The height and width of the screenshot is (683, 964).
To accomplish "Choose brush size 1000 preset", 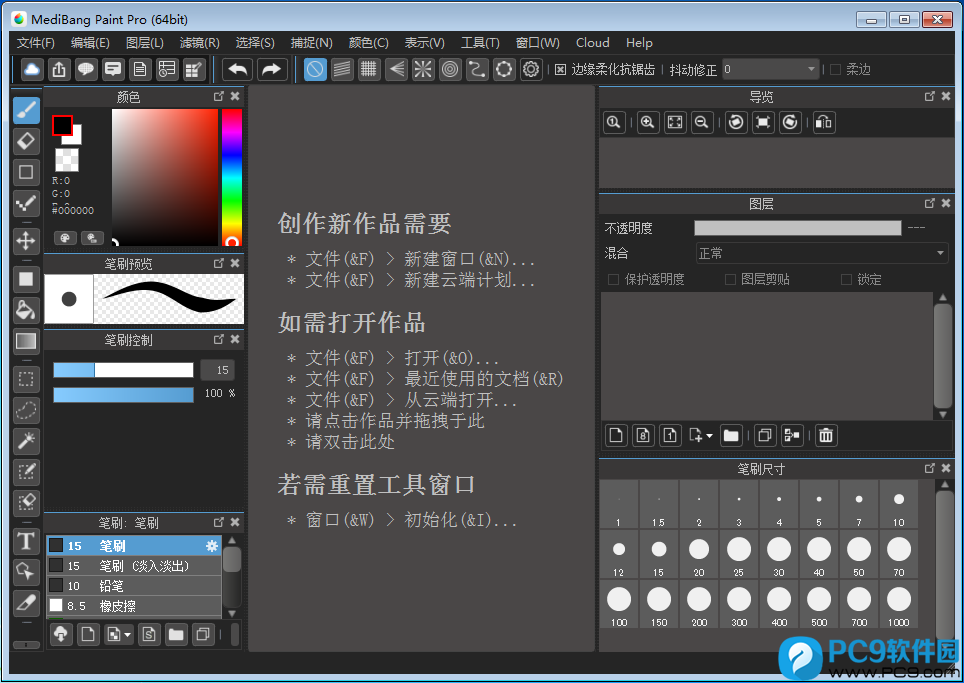I will coord(899,605).
